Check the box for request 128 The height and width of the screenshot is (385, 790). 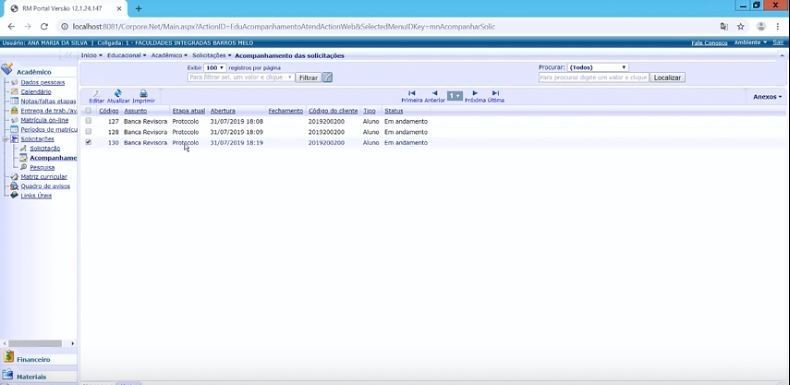89,132
